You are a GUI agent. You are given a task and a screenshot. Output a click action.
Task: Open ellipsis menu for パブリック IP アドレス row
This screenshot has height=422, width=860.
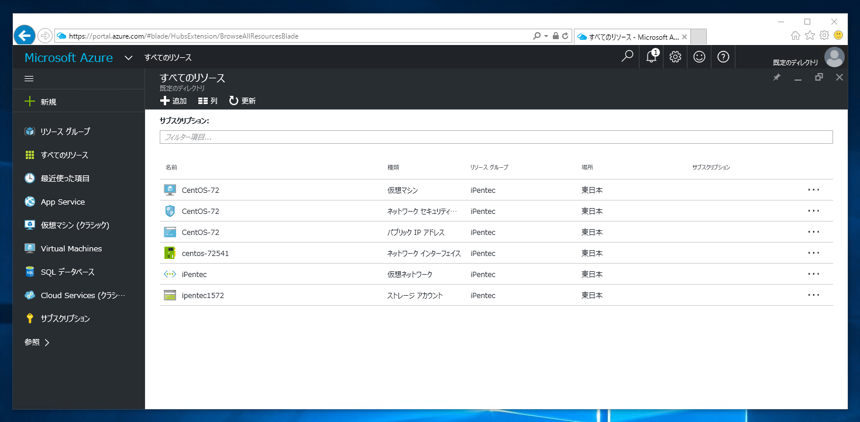(x=813, y=232)
